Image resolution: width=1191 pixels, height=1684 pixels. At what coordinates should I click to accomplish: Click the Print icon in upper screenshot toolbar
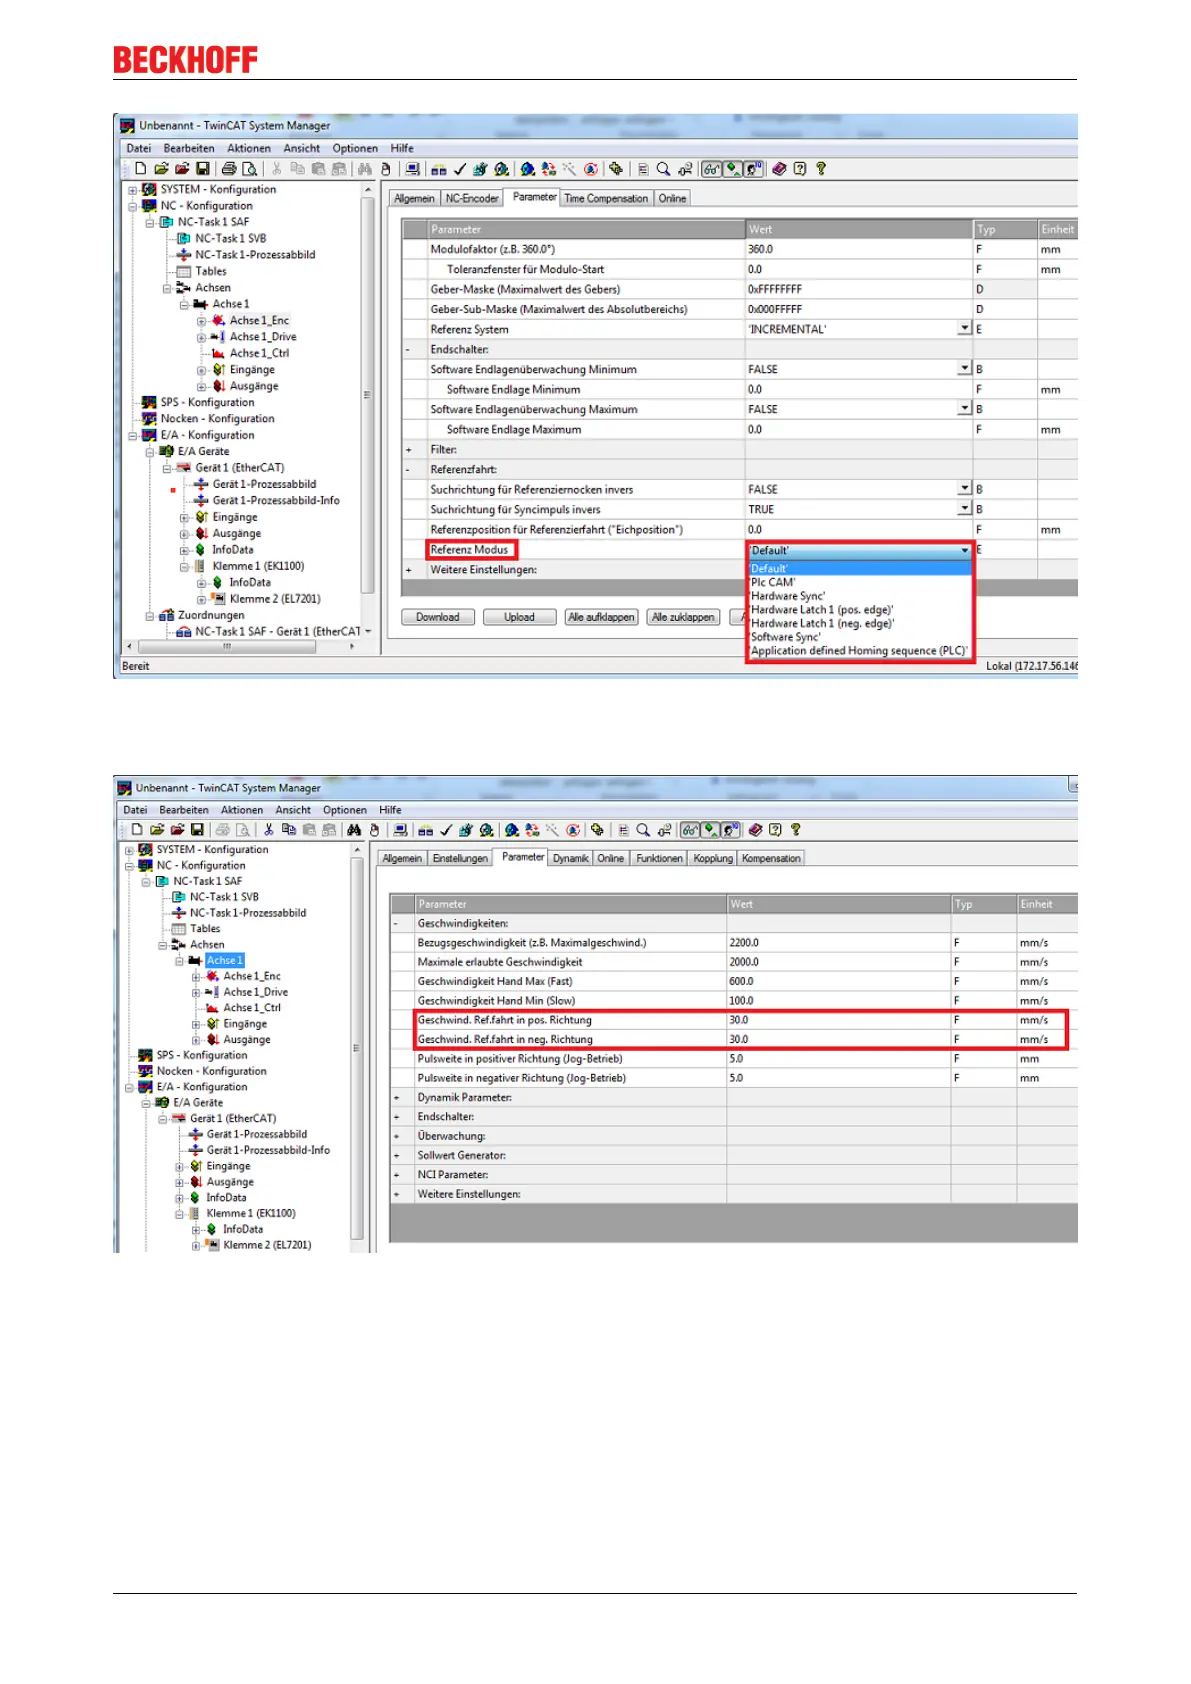pyautogui.click(x=229, y=169)
